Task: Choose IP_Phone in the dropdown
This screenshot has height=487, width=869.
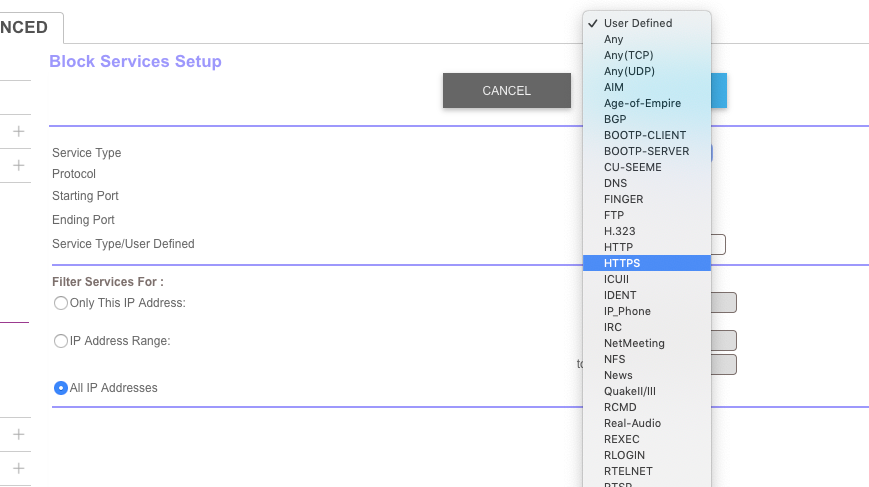Action: (x=627, y=311)
